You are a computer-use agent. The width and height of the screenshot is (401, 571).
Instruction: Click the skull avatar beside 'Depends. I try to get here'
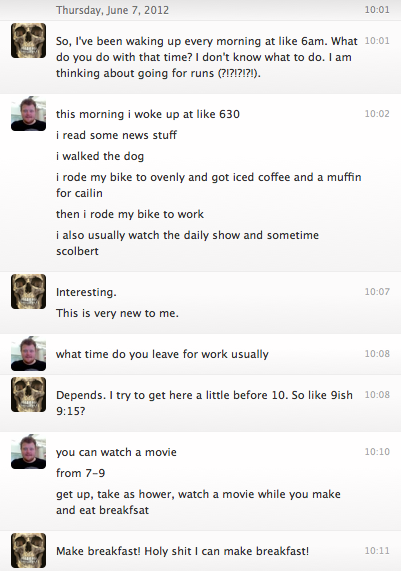(28, 395)
